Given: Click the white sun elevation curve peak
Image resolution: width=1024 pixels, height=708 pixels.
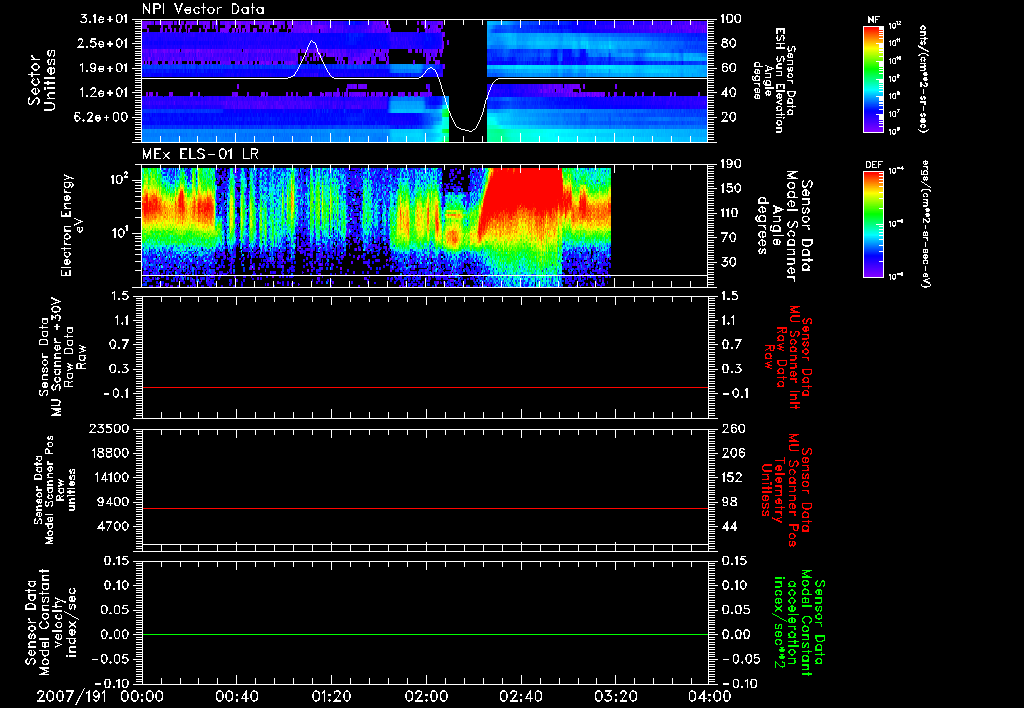Looking at the screenshot, I should [x=312, y=42].
